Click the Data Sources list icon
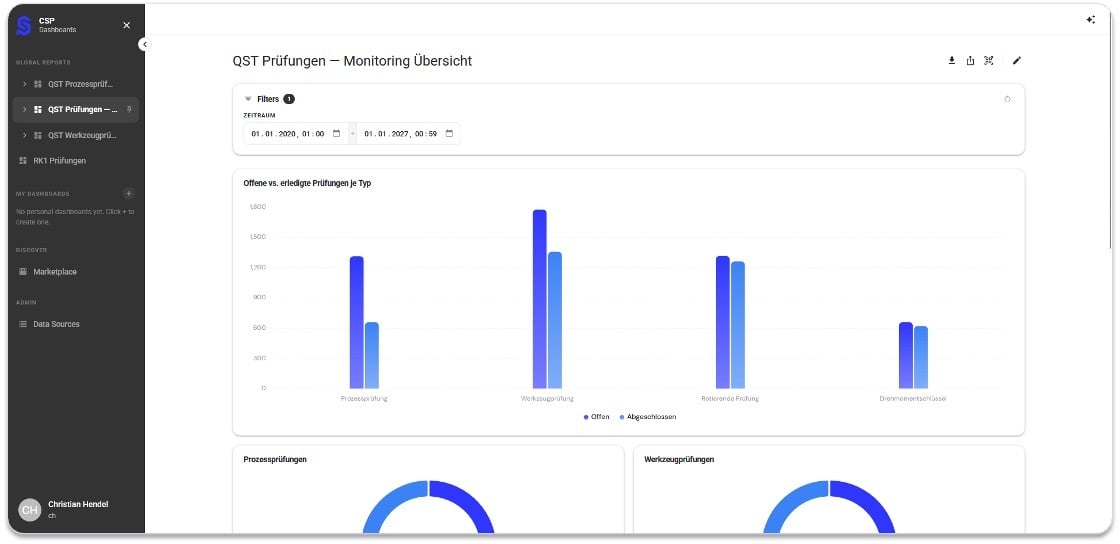The image size is (1120, 544). (23, 324)
